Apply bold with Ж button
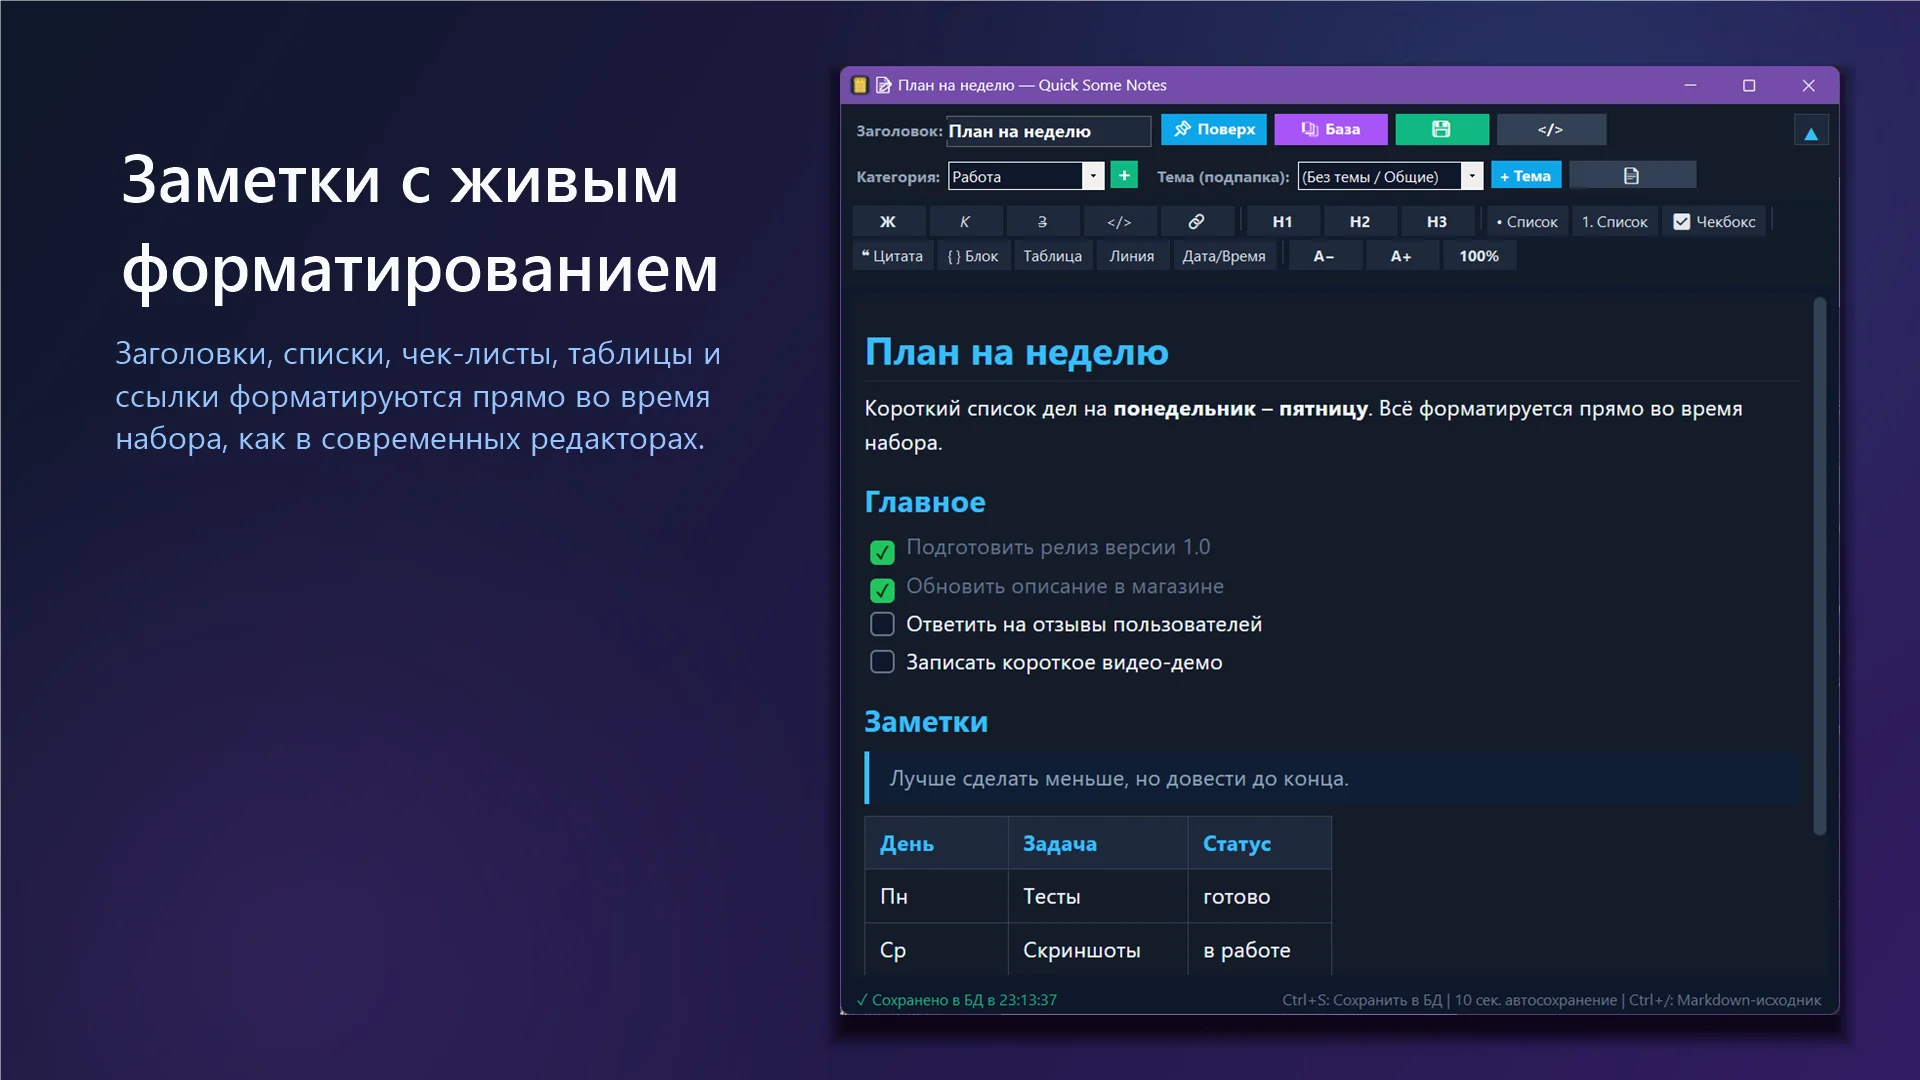1920x1080 pixels. 888,222
